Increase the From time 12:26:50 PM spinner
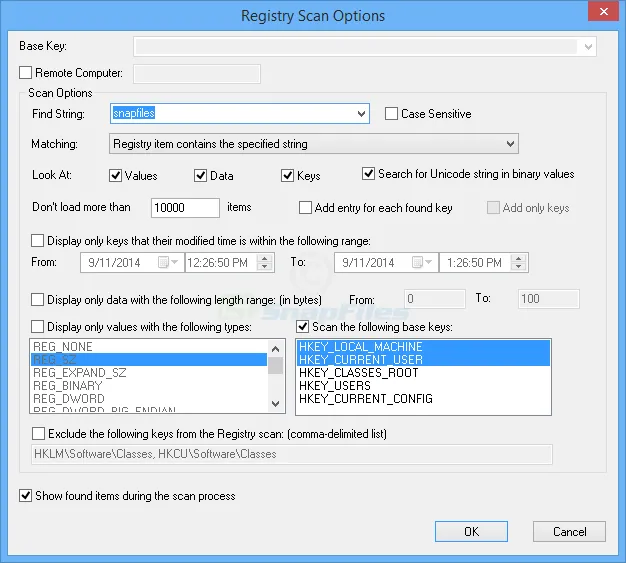 click(x=264, y=258)
